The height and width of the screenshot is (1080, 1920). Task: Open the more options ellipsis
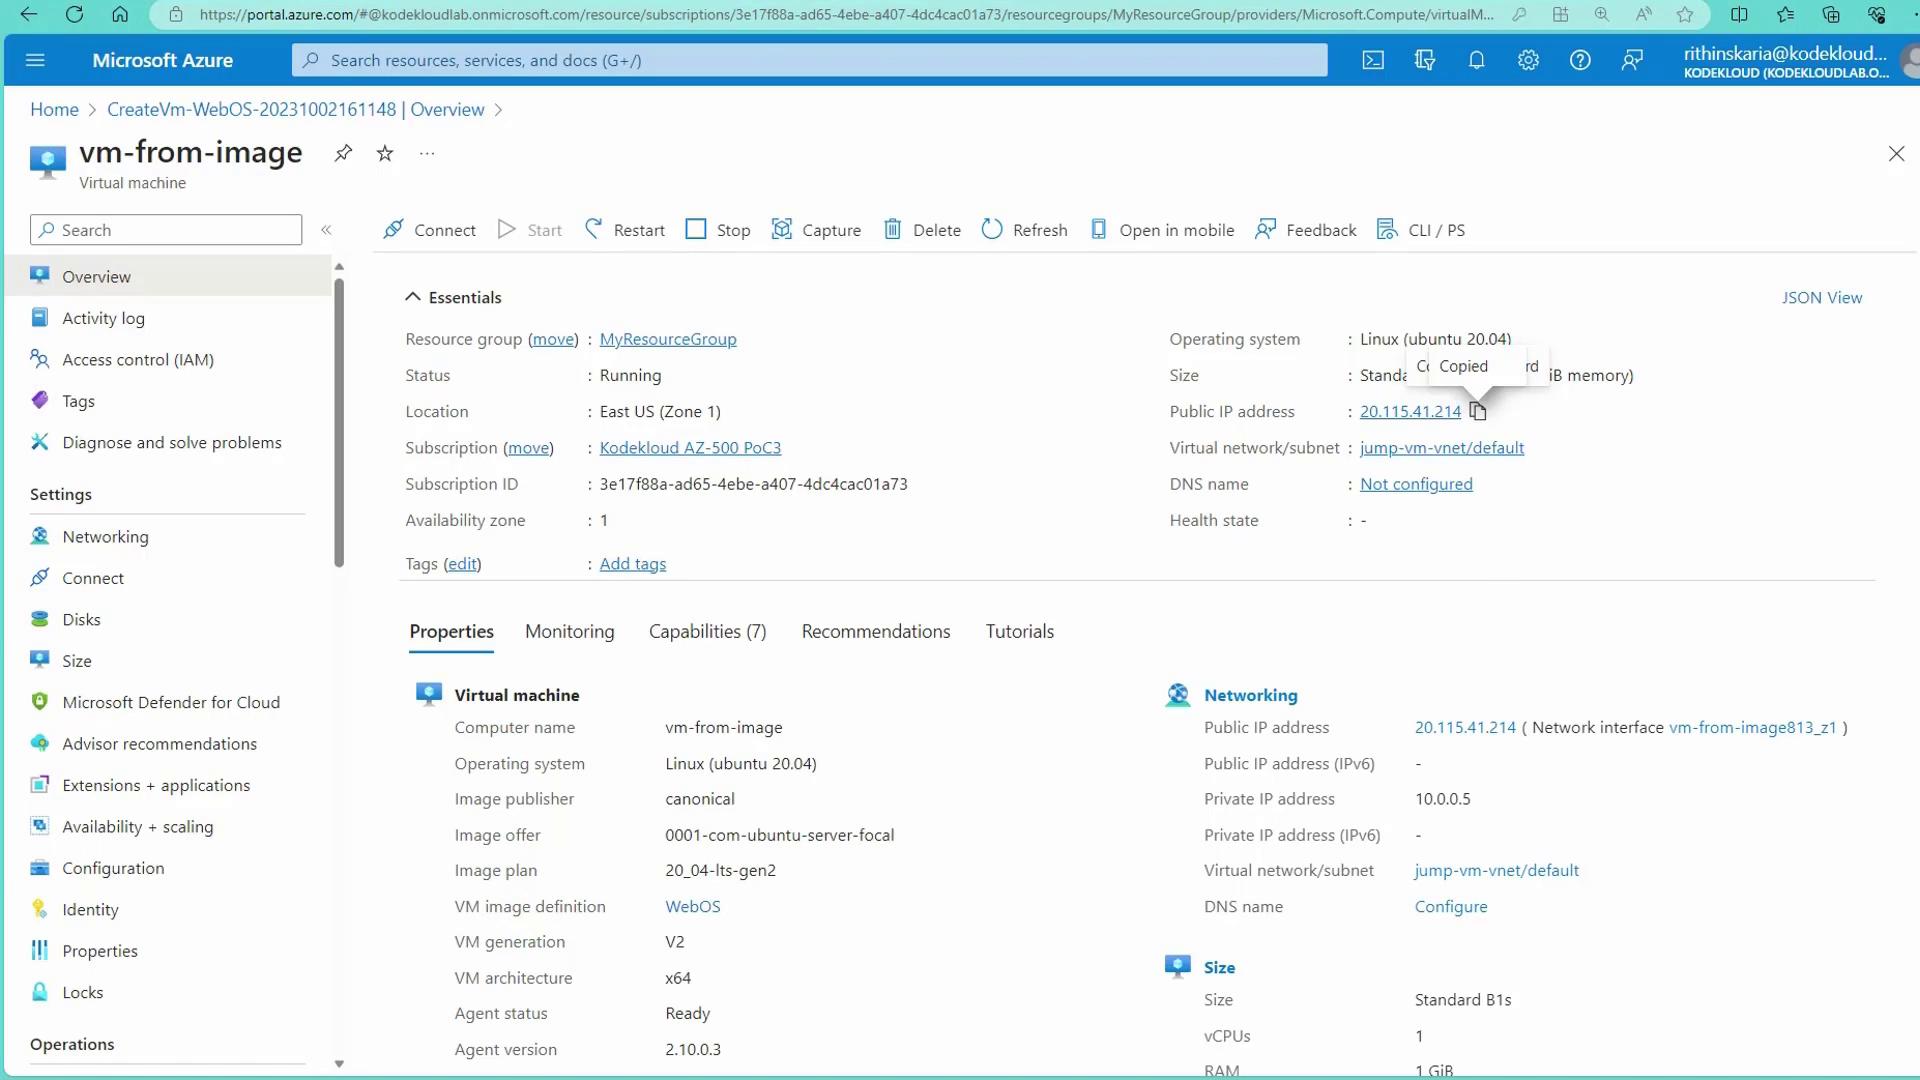click(x=427, y=153)
